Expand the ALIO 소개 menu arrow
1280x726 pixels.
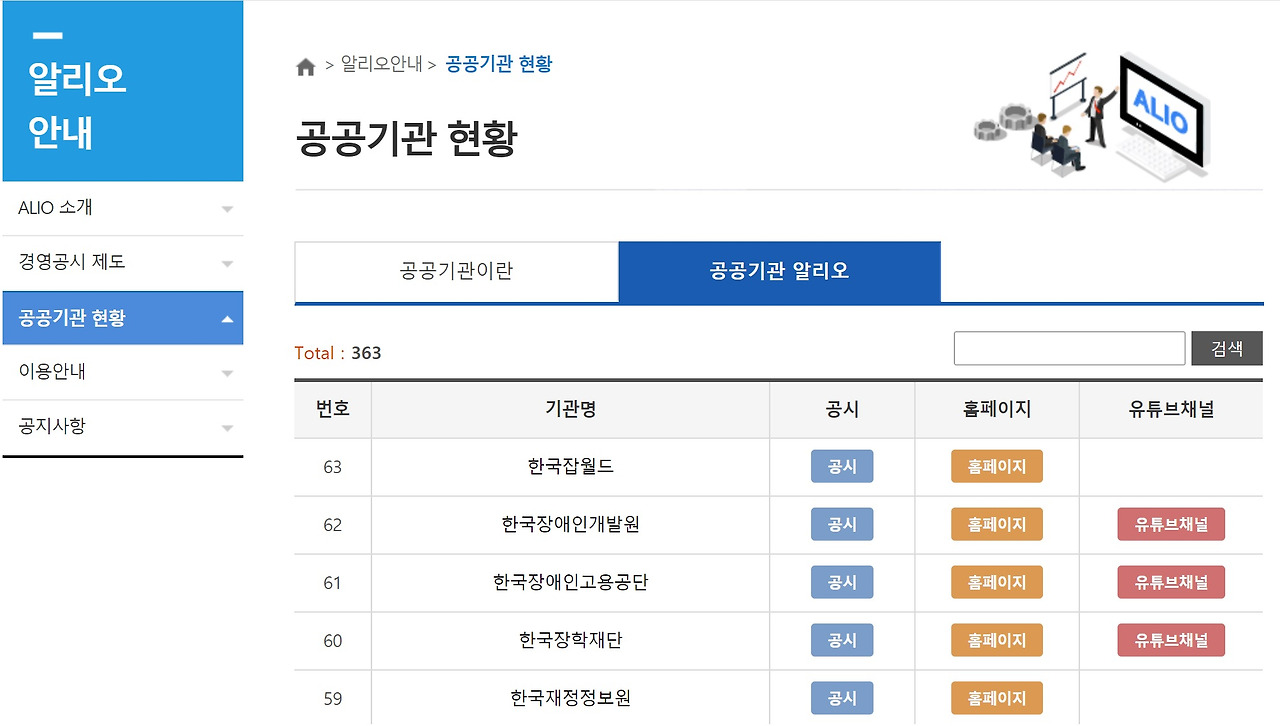[x=227, y=209]
